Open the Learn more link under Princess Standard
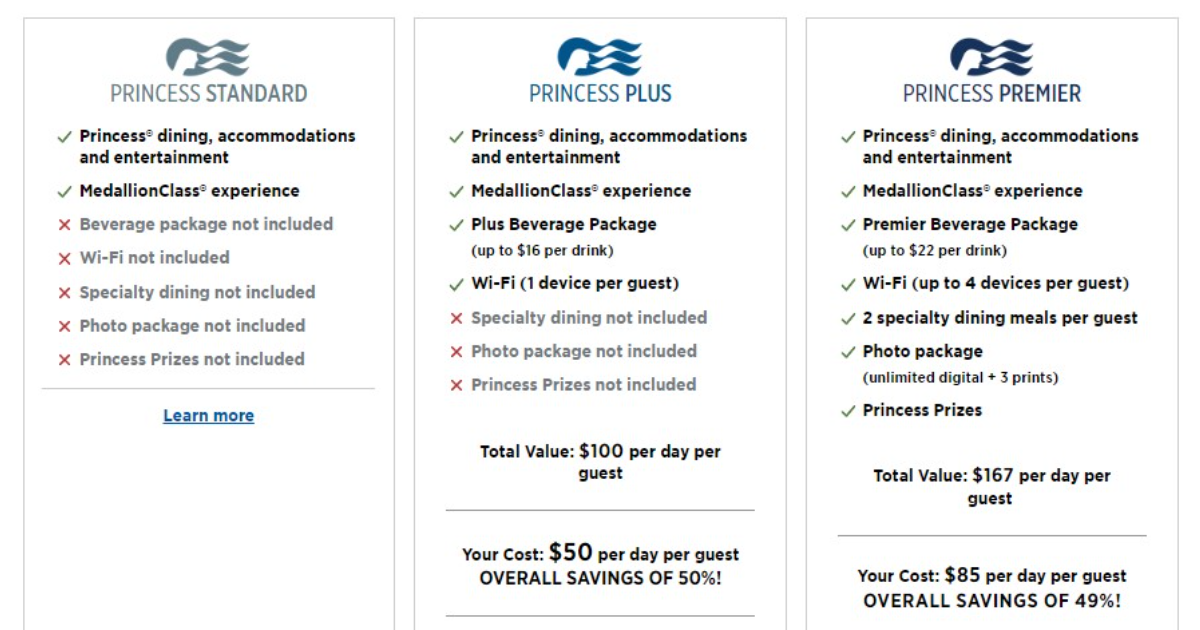Viewport: 1200px width, 630px height. (208, 415)
